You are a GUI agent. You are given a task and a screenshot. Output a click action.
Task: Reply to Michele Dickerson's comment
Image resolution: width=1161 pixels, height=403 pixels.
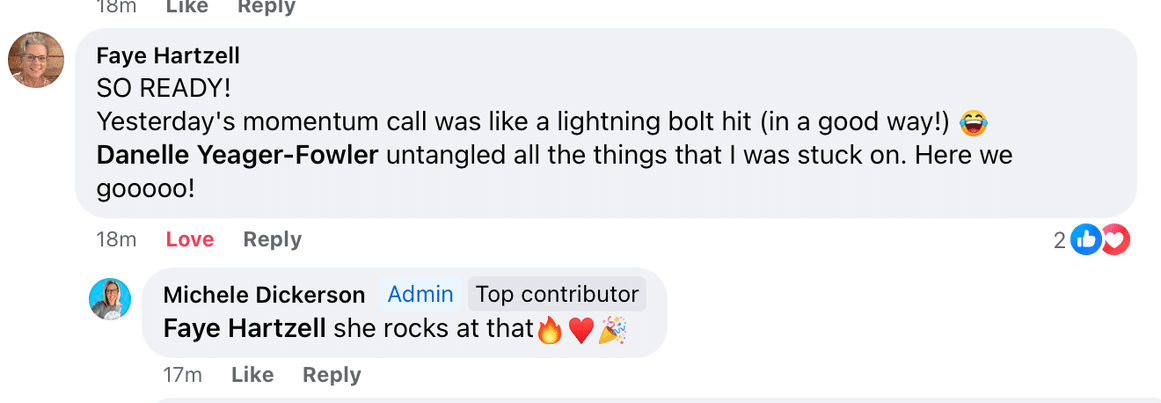coord(331,375)
